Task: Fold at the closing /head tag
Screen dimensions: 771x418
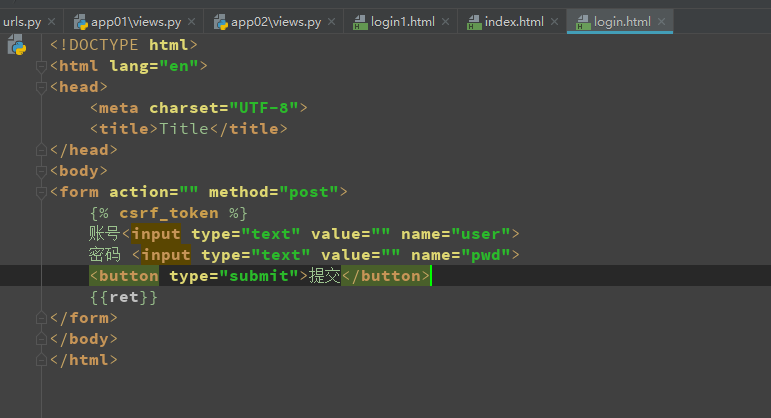Action: 41,150
